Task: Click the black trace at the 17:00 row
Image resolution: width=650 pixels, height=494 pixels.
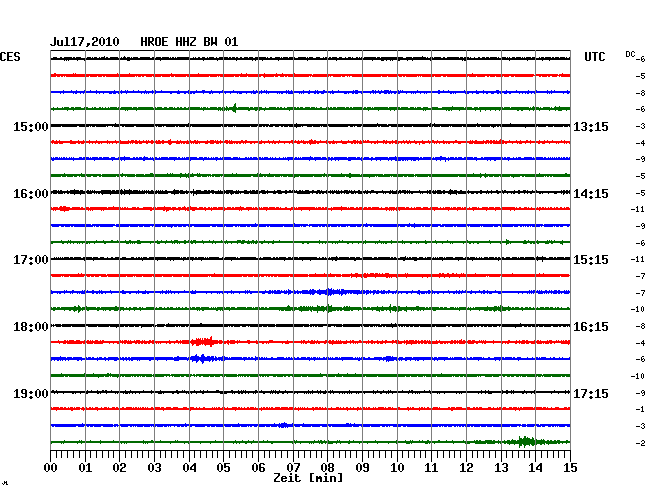Action: pyautogui.click(x=310, y=259)
